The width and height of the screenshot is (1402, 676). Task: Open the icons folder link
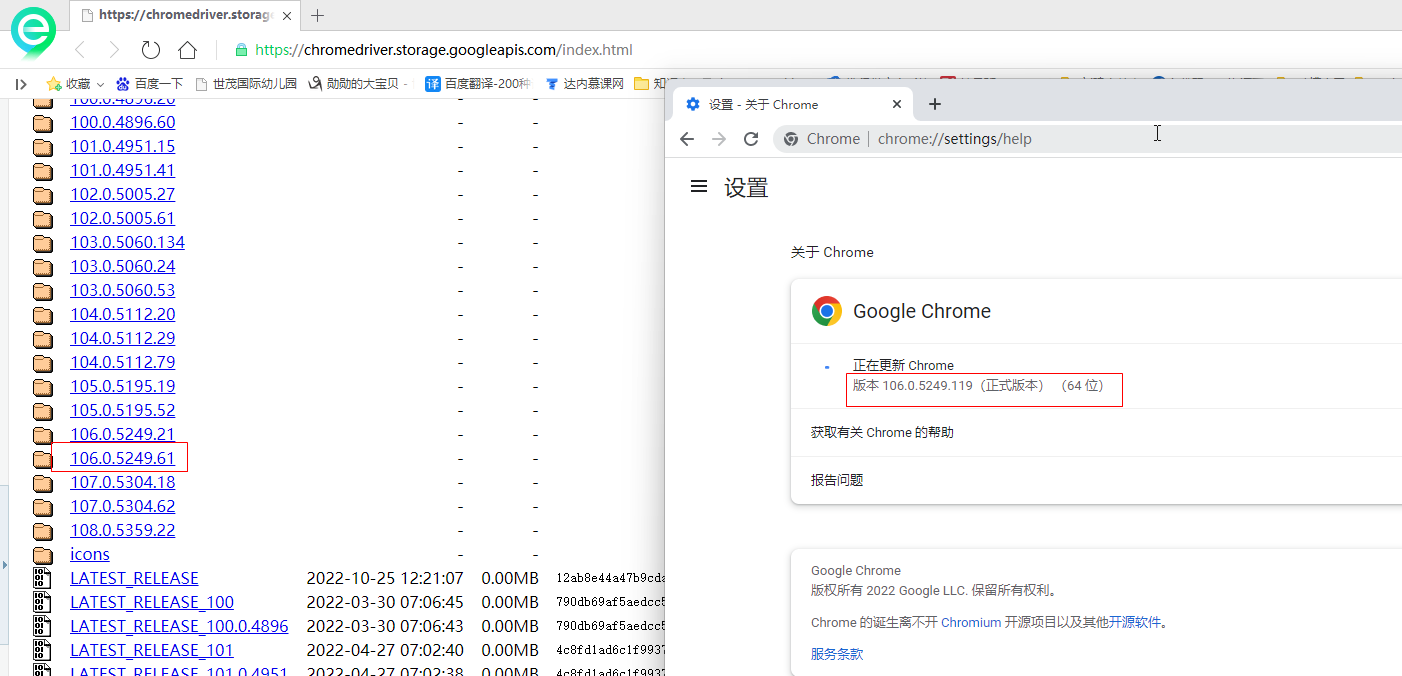90,554
